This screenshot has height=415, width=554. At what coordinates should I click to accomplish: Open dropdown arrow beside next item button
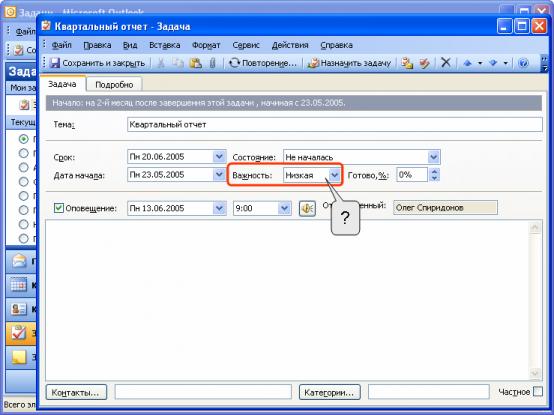click(506, 63)
